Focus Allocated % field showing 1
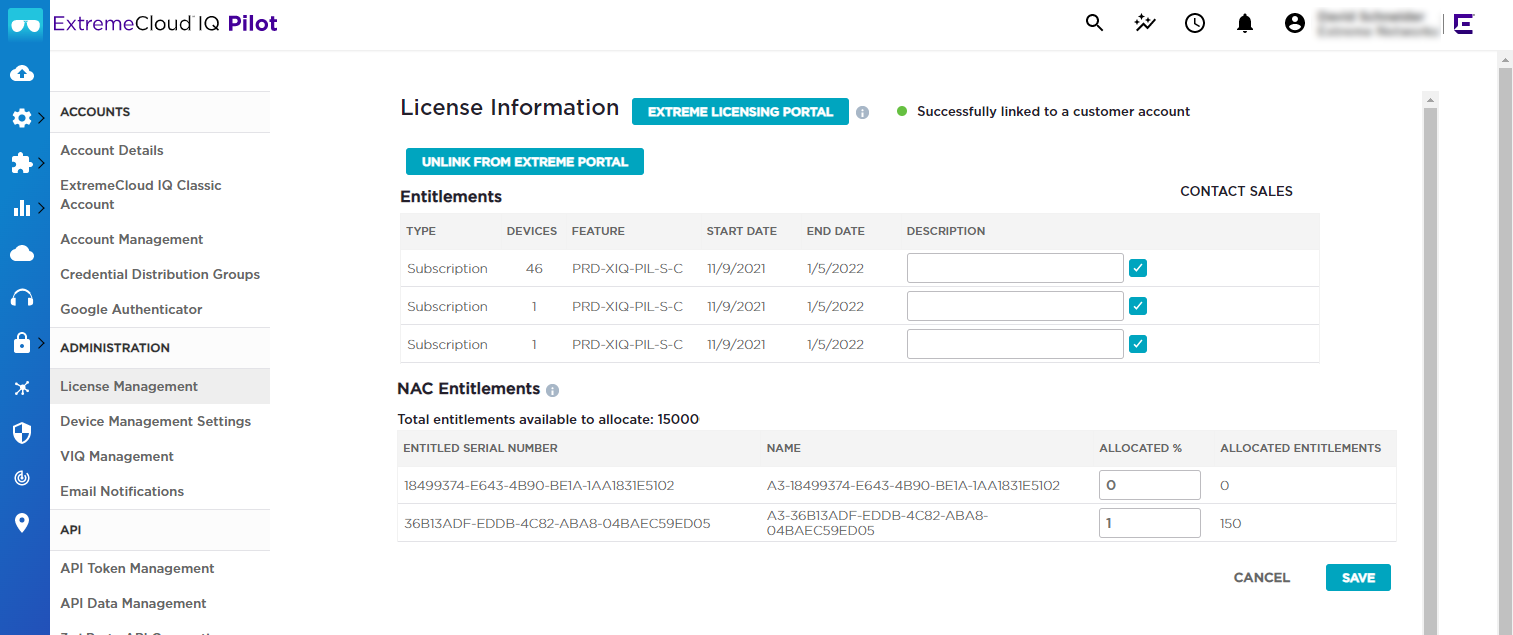 (x=1149, y=523)
